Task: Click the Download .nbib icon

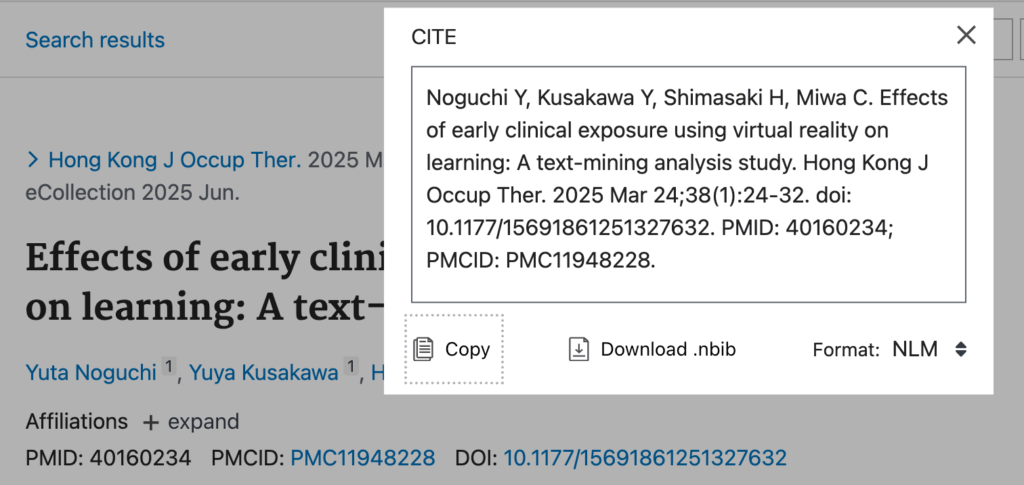Action: [579, 349]
